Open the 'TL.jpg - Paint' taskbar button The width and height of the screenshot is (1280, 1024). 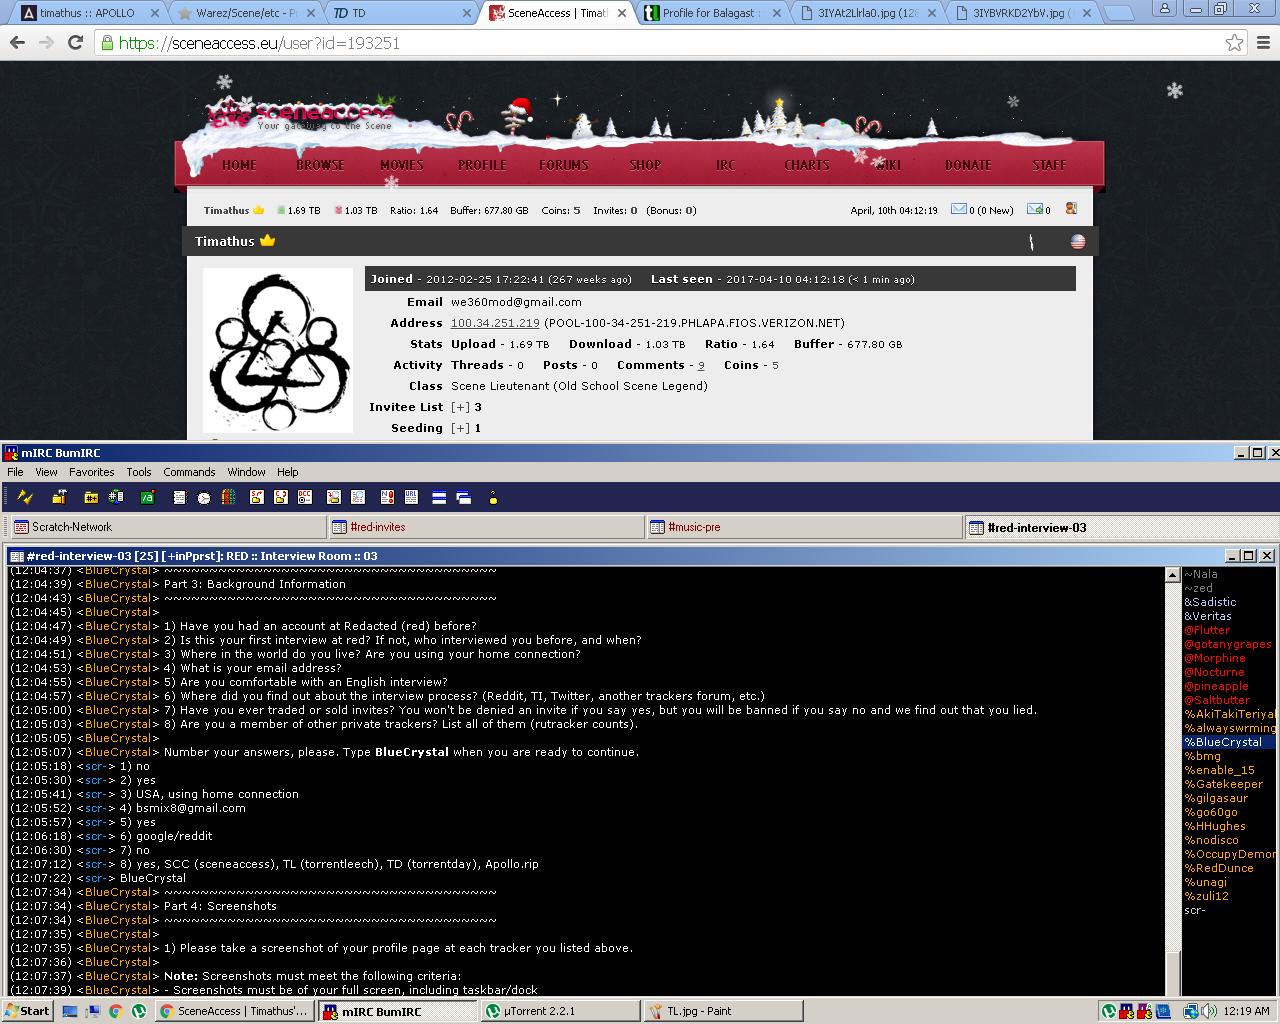(x=723, y=1011)
